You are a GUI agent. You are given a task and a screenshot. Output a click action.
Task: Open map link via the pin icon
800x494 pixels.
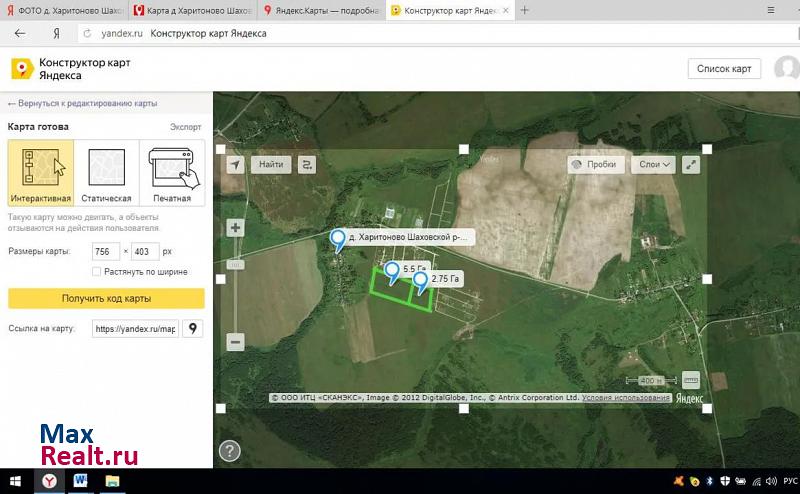pos(193,328)
